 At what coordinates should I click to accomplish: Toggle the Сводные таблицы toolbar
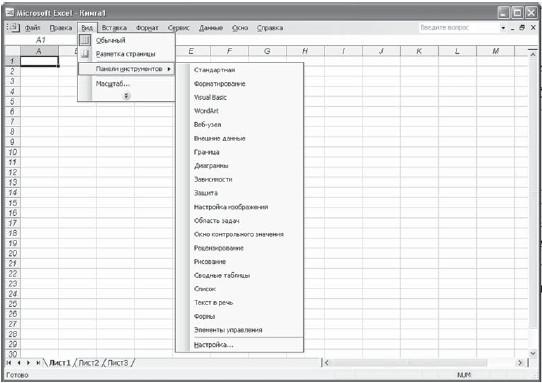point(240,275)
